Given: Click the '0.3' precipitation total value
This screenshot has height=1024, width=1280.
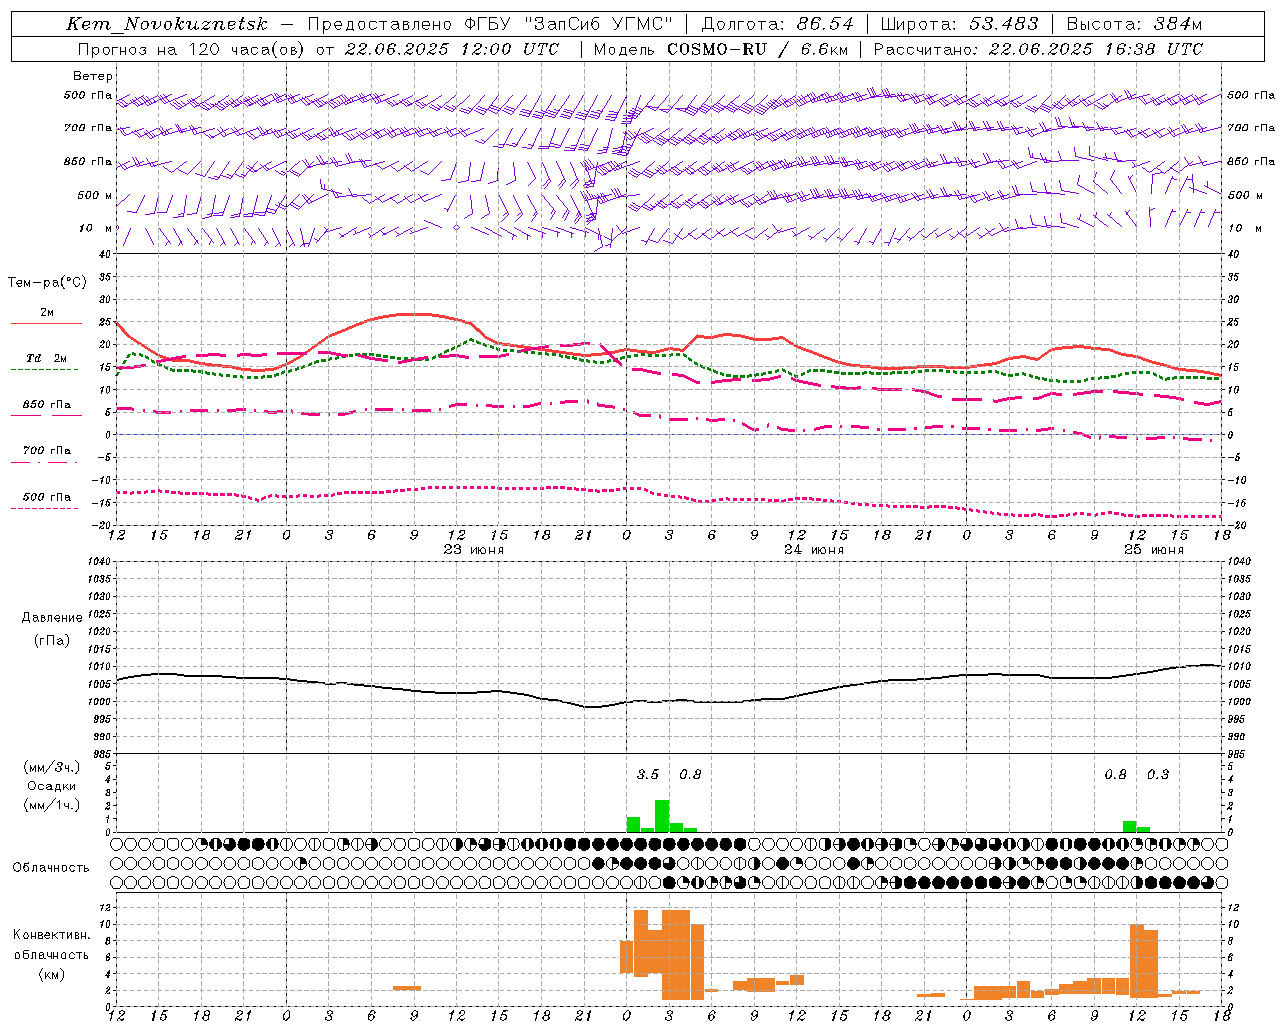Looking at the screenshot, I should click(1158, 775).
